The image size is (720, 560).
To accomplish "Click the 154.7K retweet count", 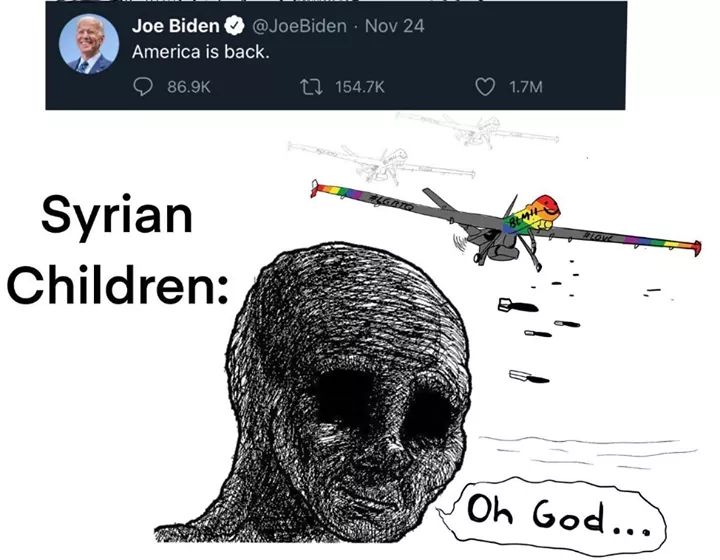I will coord(360,87).
